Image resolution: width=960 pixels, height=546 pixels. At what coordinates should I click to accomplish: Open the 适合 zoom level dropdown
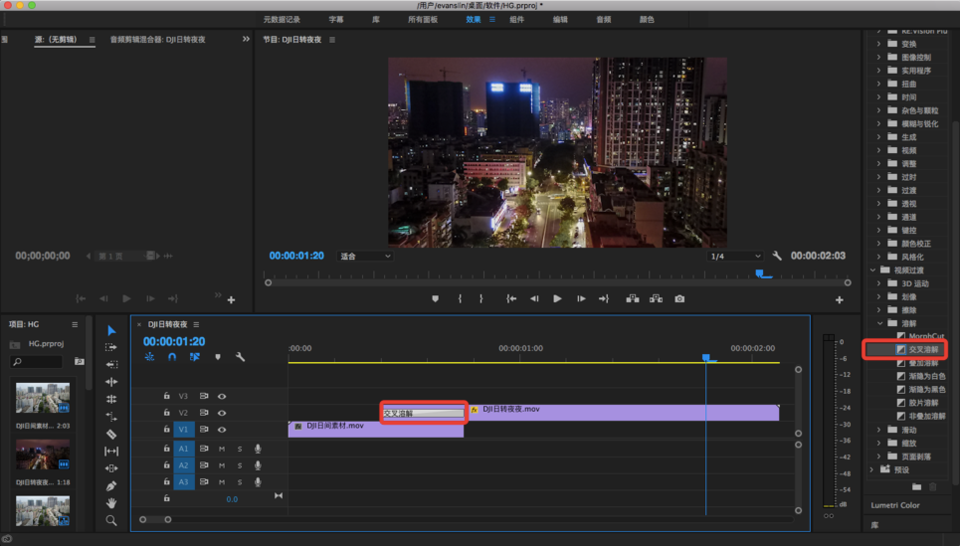(365, 256)
